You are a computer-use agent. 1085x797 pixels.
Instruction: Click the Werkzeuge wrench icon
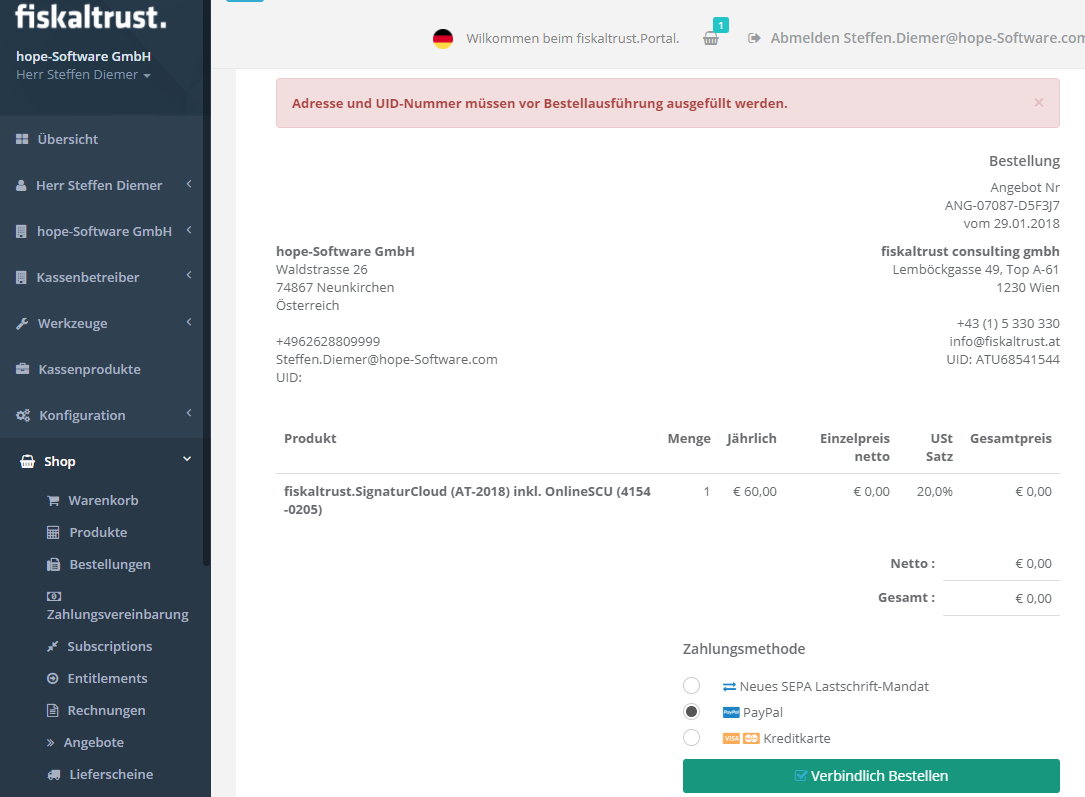[22, 324]
